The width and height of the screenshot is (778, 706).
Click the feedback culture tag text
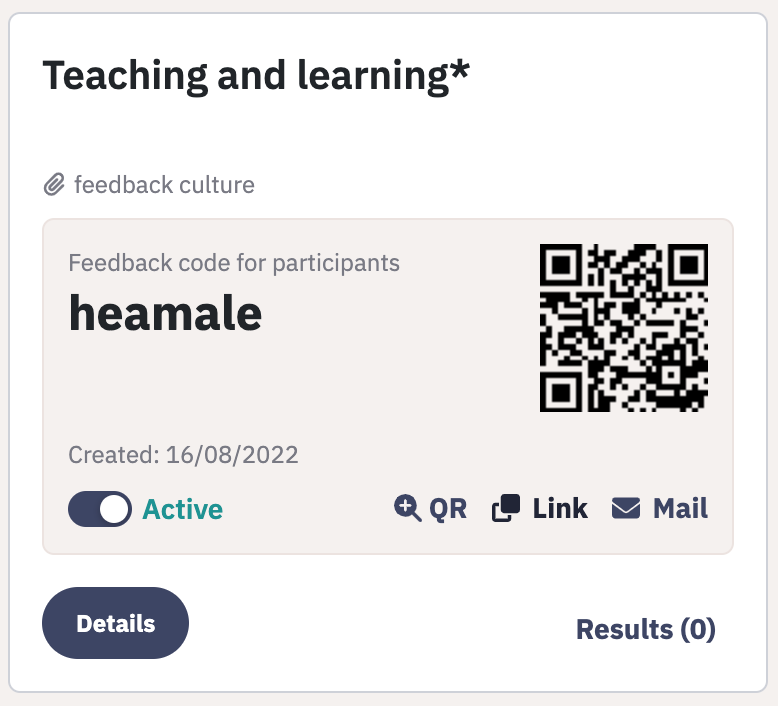pyautogui.click(x=164, y=185)
